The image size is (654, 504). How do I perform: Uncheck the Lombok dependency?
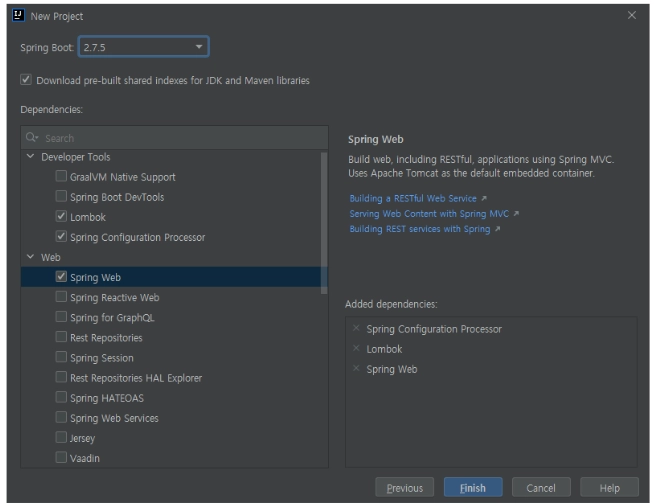(61, 216)
